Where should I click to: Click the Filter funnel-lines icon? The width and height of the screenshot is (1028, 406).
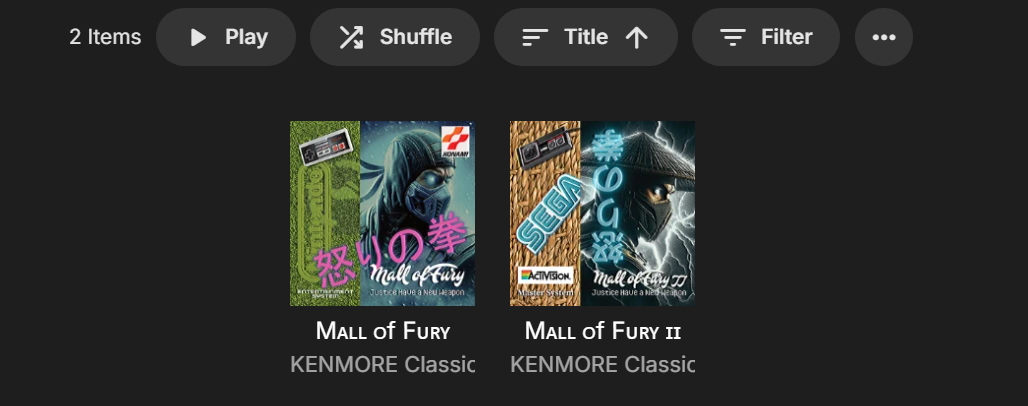[x=733, y=37]
